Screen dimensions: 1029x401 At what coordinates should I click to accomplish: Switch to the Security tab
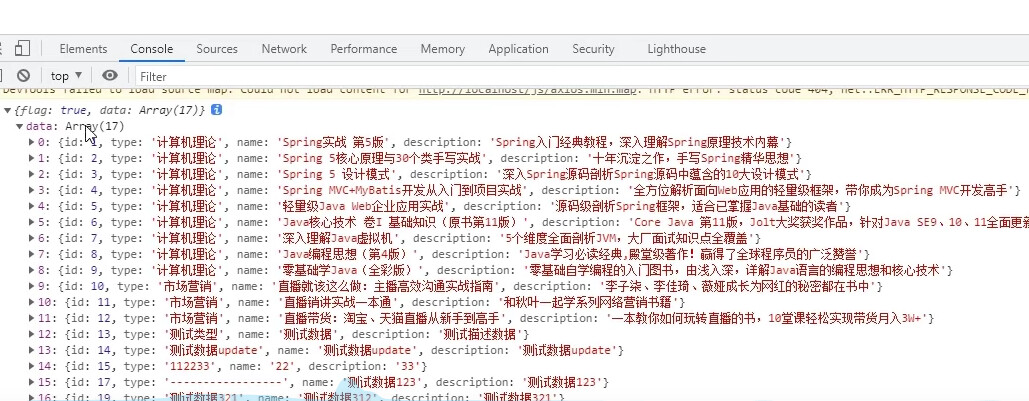pyautogui.click(x=593, y=49)
